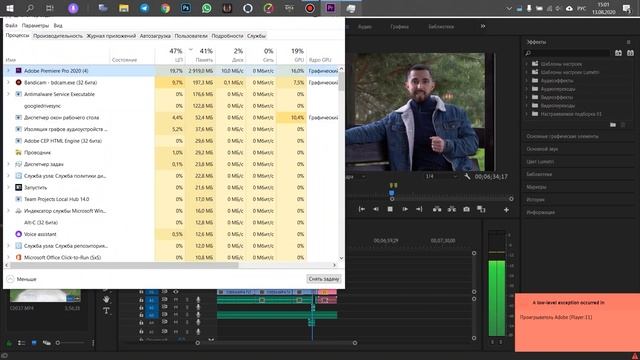Click the red warning icon in Premiere status bar
Viewport: 640px width, 360px height.
point(635,357)
